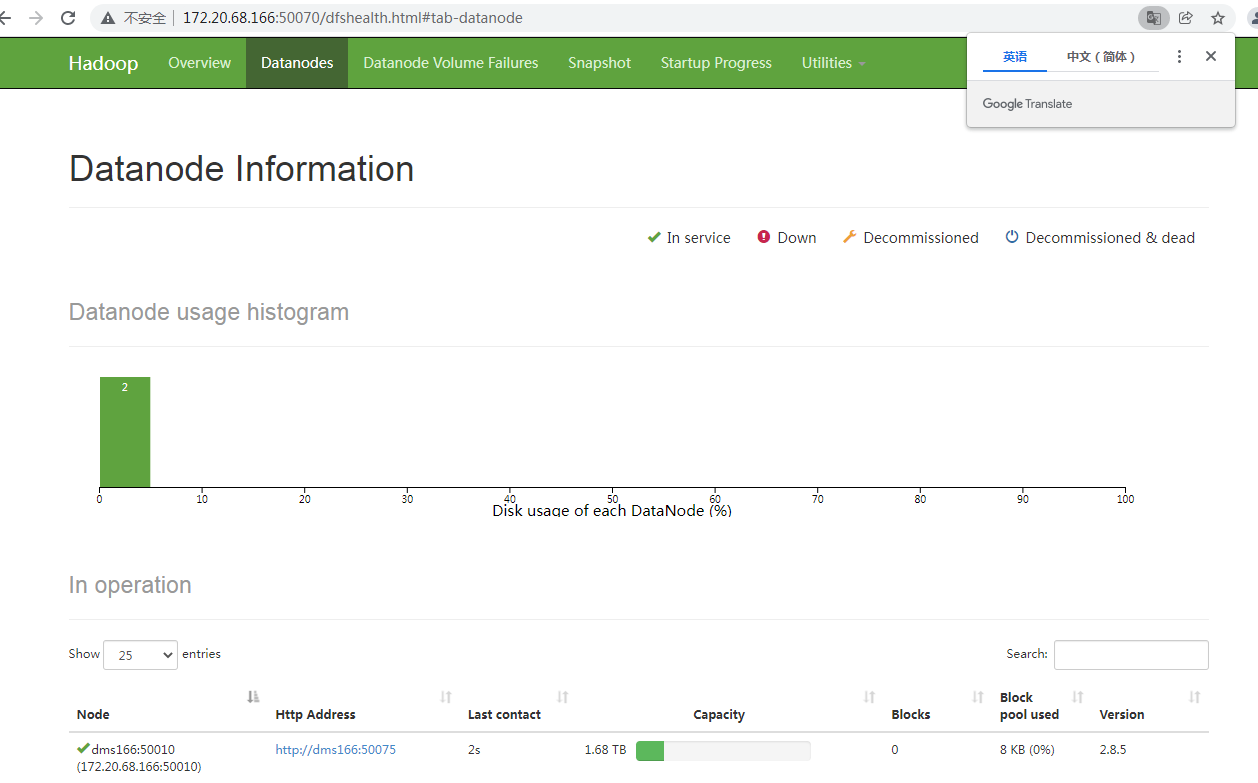Expand the Utilities dropdown menu

(833, 63)
